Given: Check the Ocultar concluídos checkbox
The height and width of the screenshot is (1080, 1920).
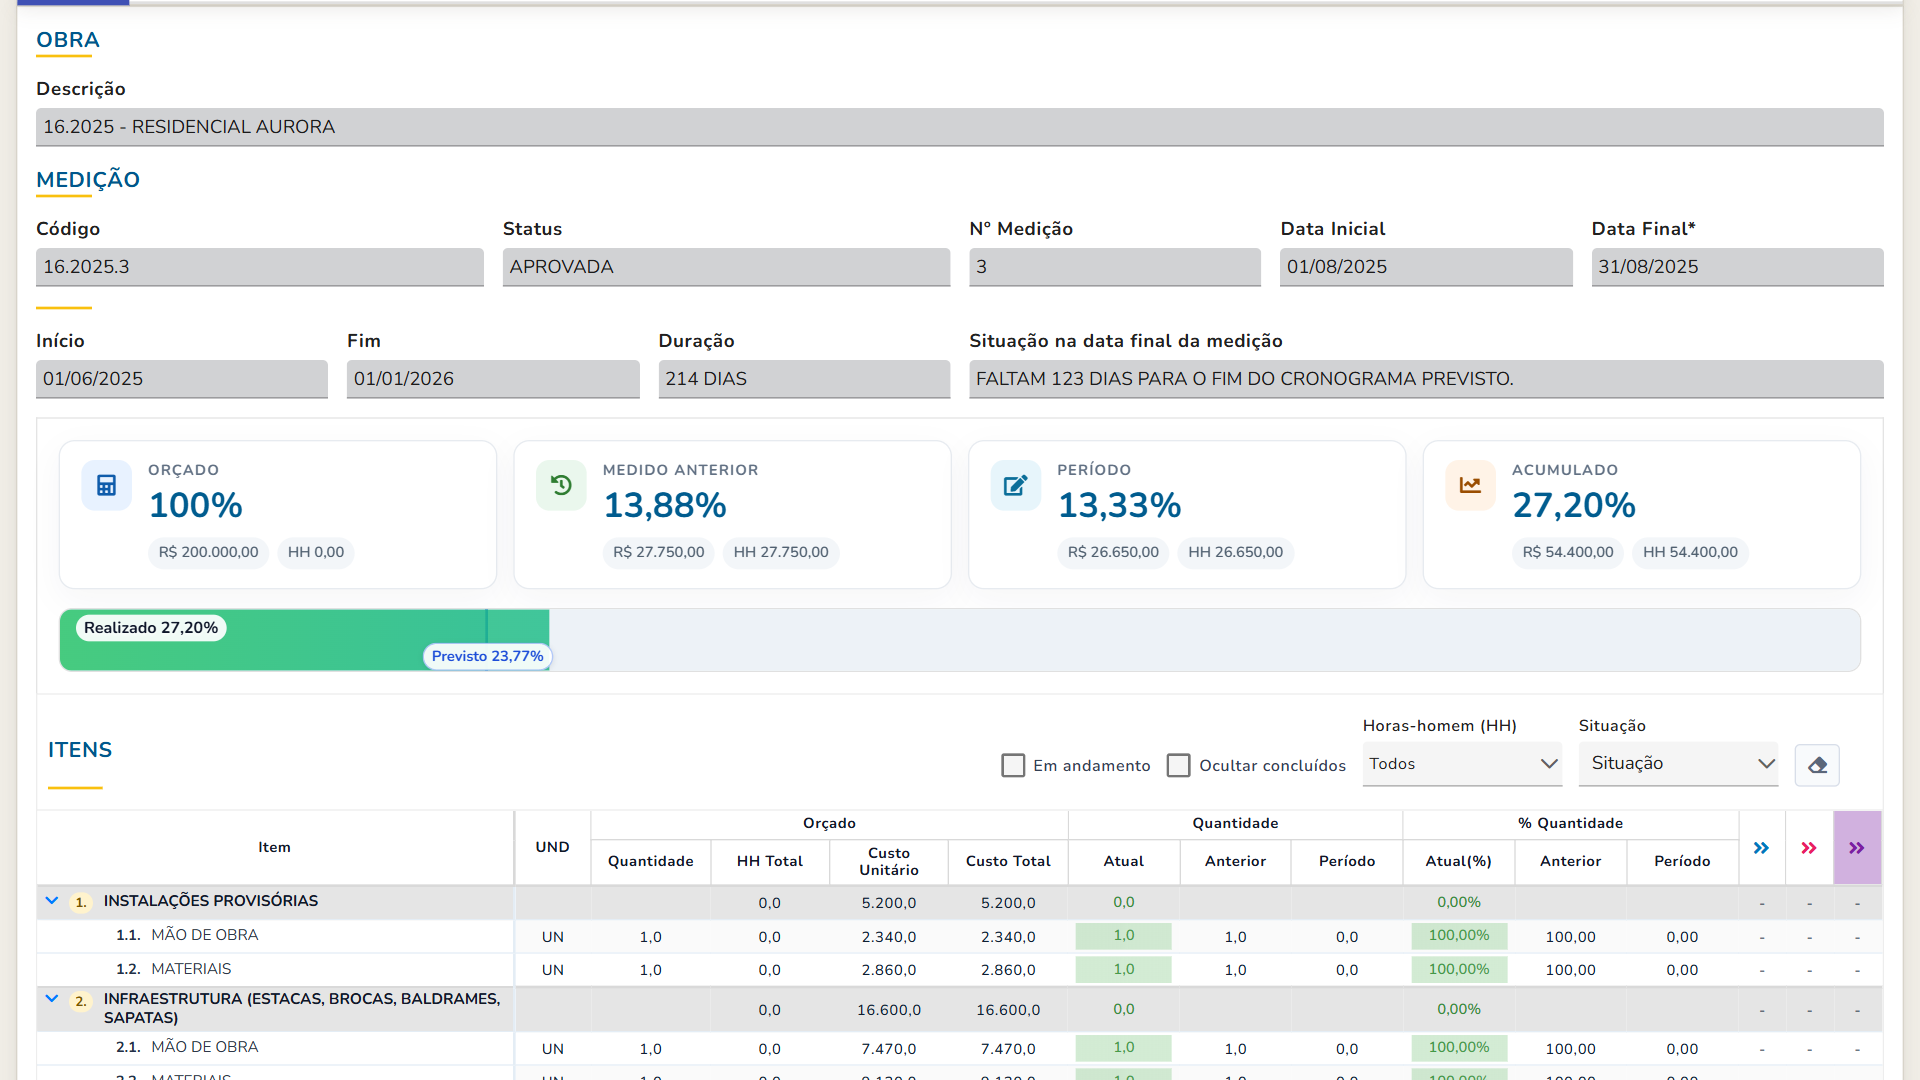Looking at the screenshot, I should point(1179,765).
